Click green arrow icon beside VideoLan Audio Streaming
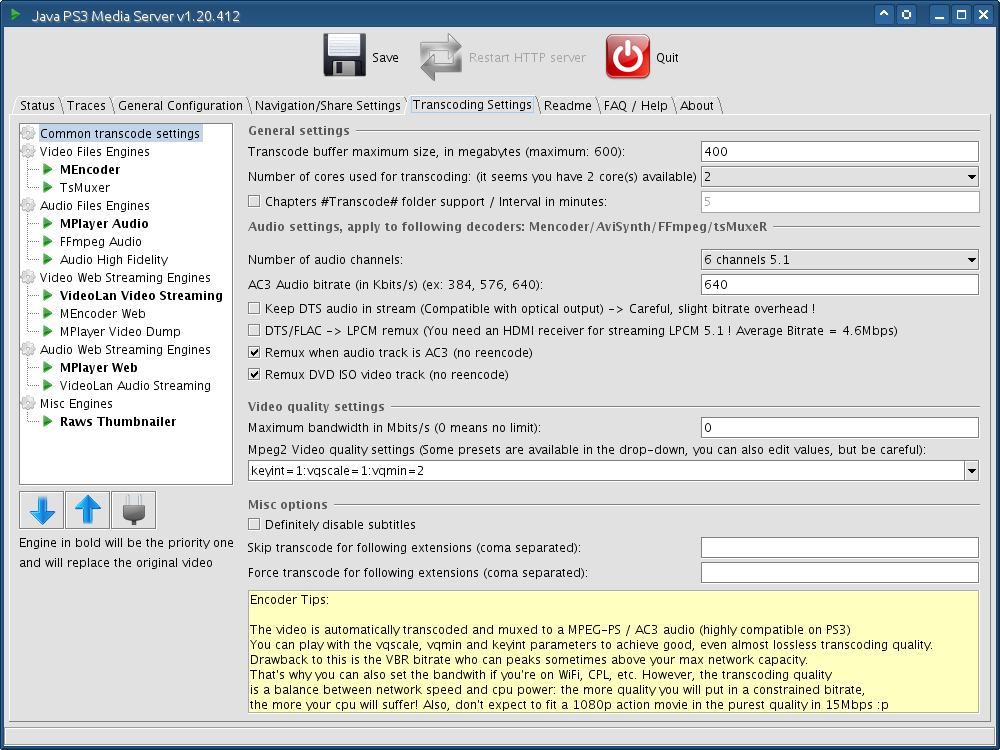 [48, 386]
